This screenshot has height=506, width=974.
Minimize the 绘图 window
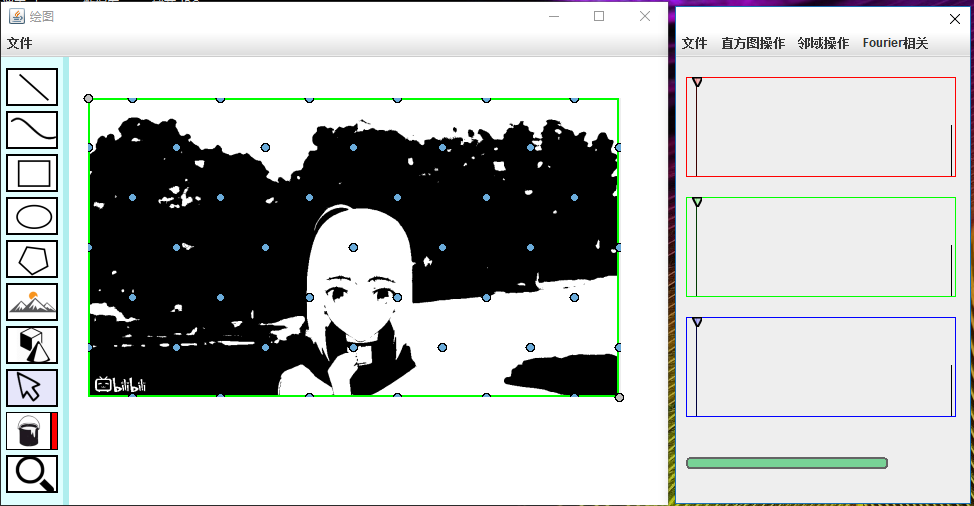(554, 16)
